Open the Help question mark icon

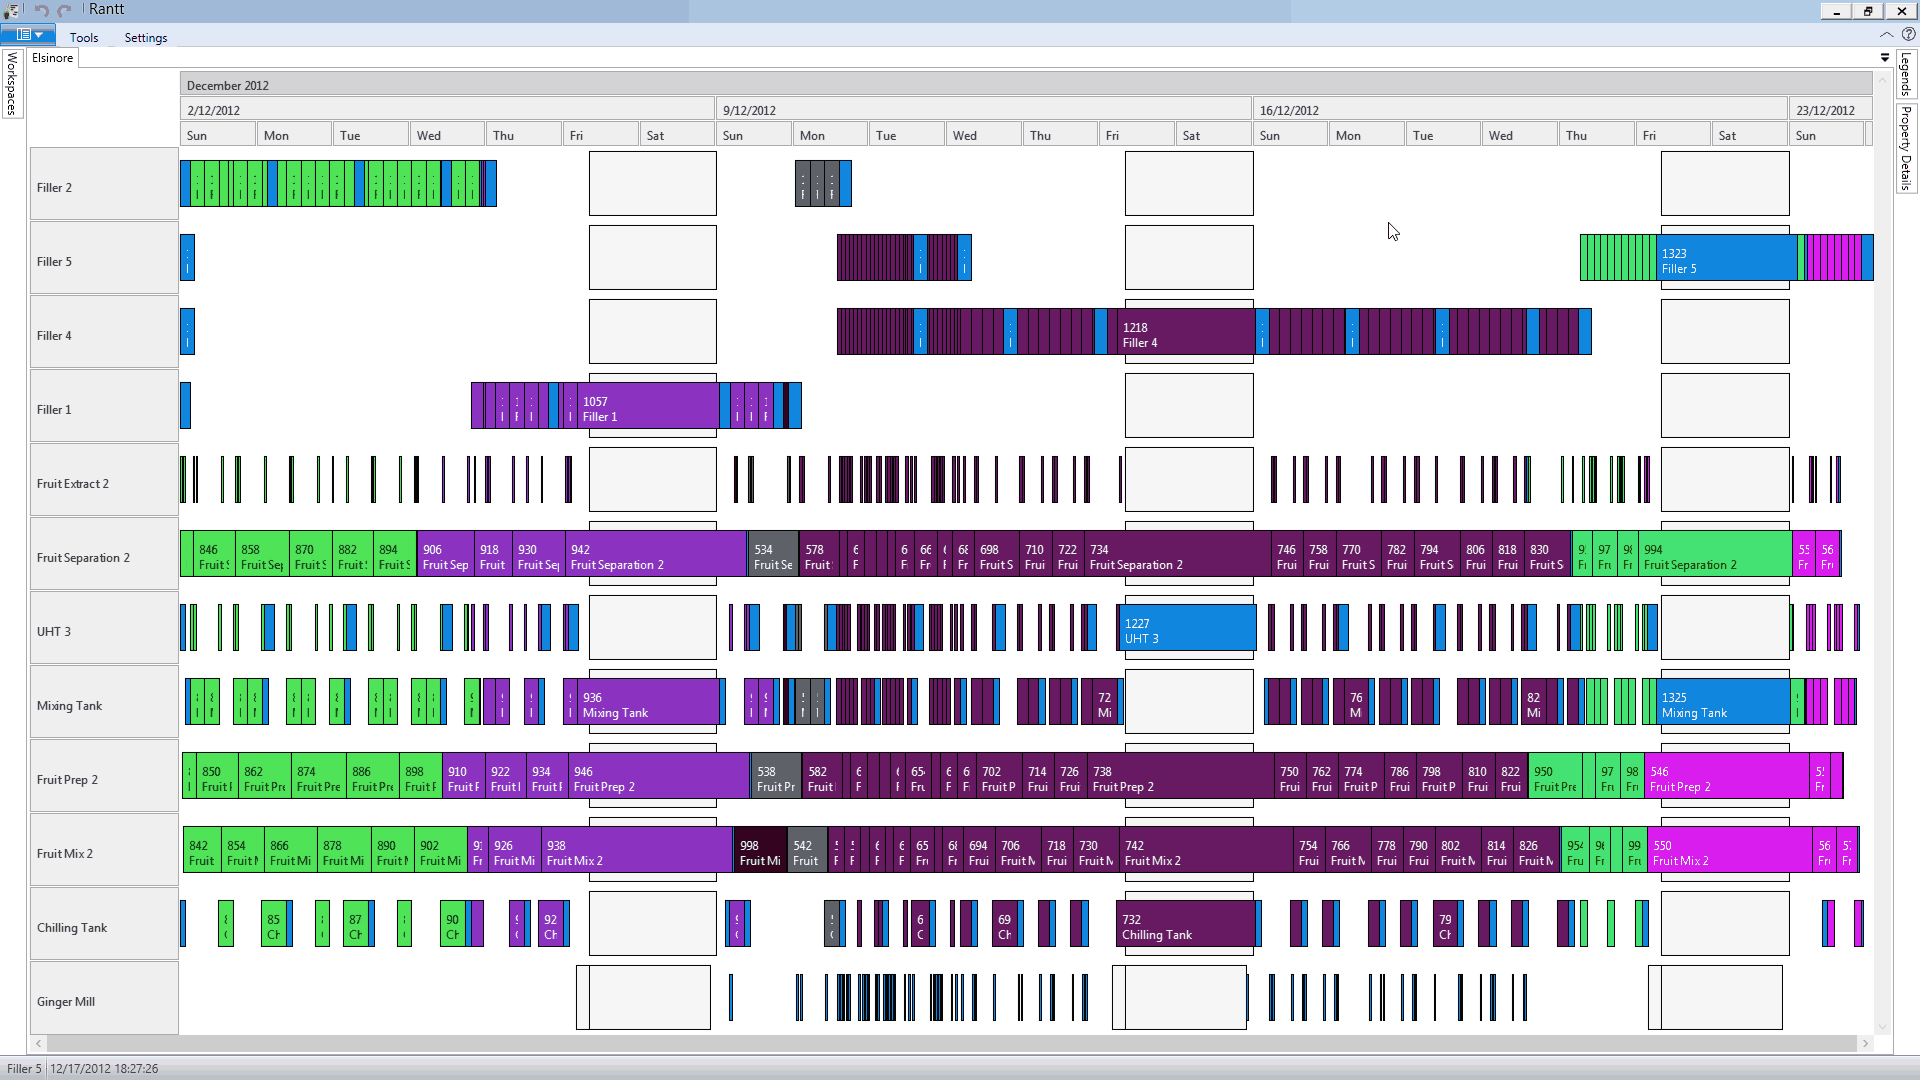pyautogui.click(x=1908, y=34)
